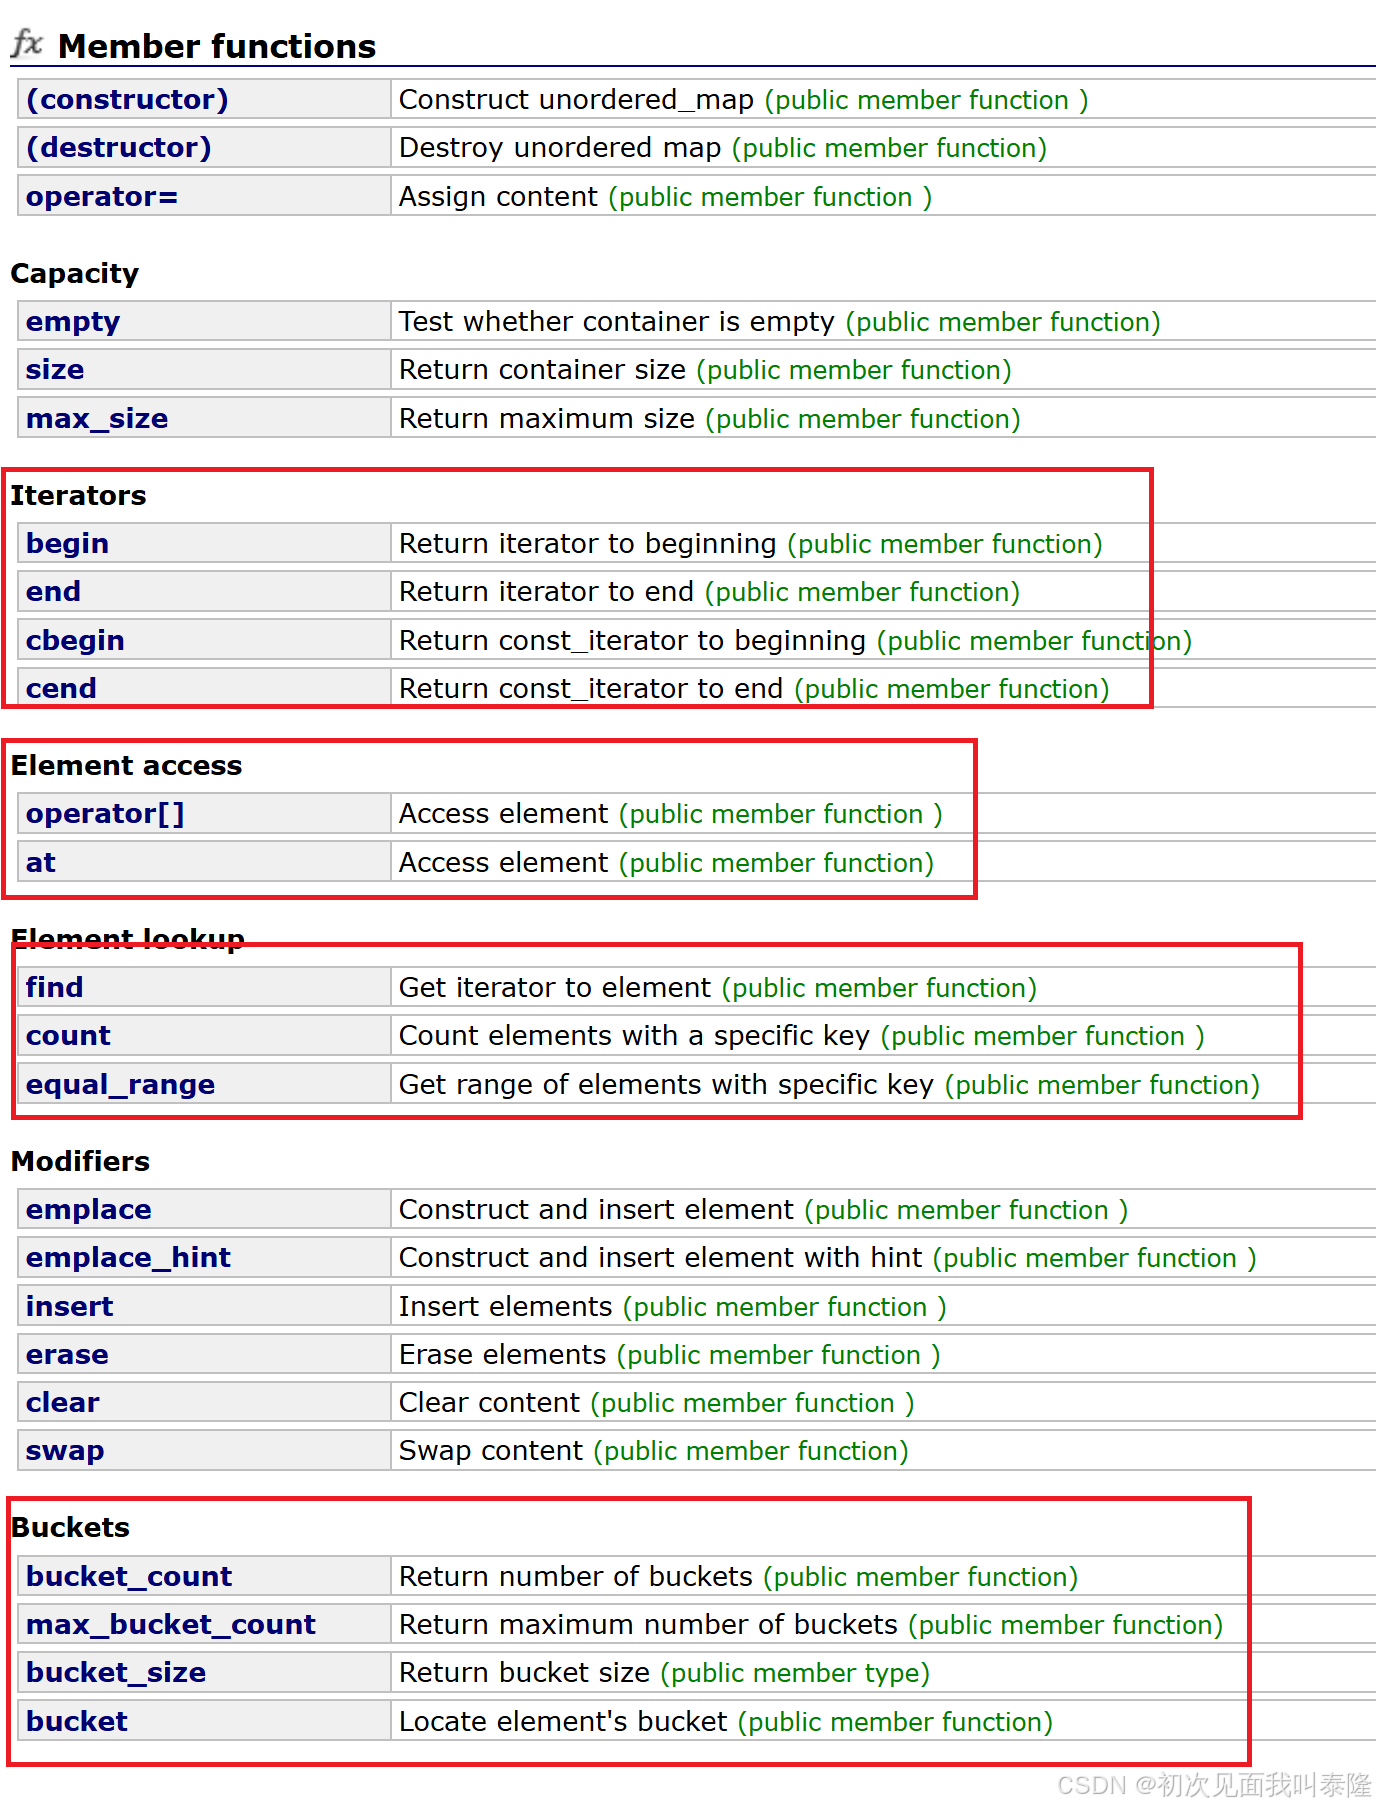Open the bucket function link
This screenshot has height=1808, width=1376.
point(77,1722)
